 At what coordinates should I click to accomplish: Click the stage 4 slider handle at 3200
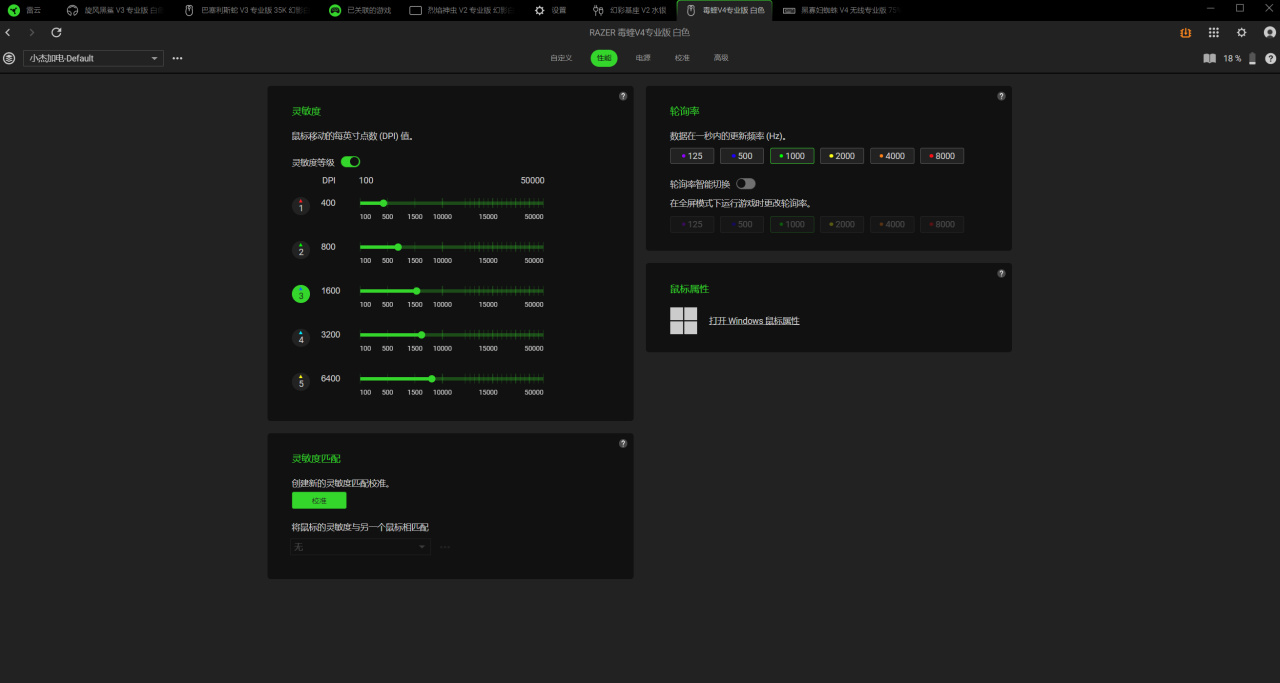422,335
